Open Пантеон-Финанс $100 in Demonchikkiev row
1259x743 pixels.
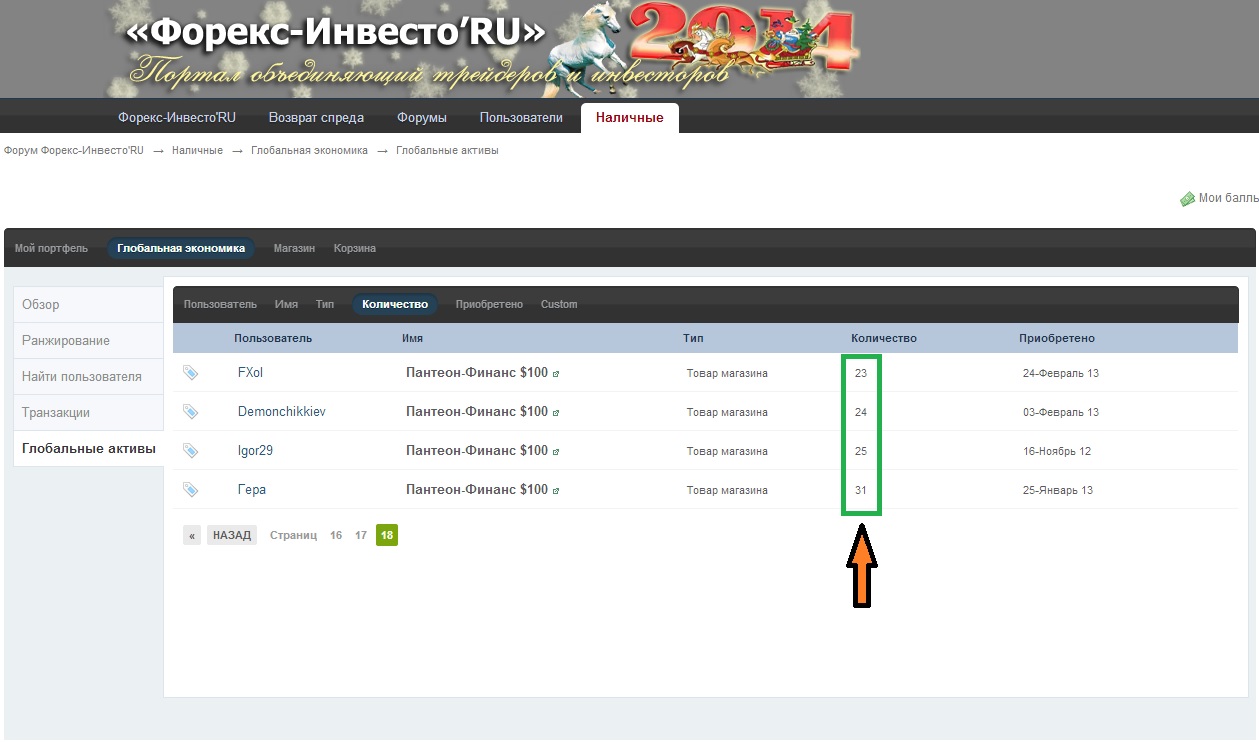(x=477, y=411)
